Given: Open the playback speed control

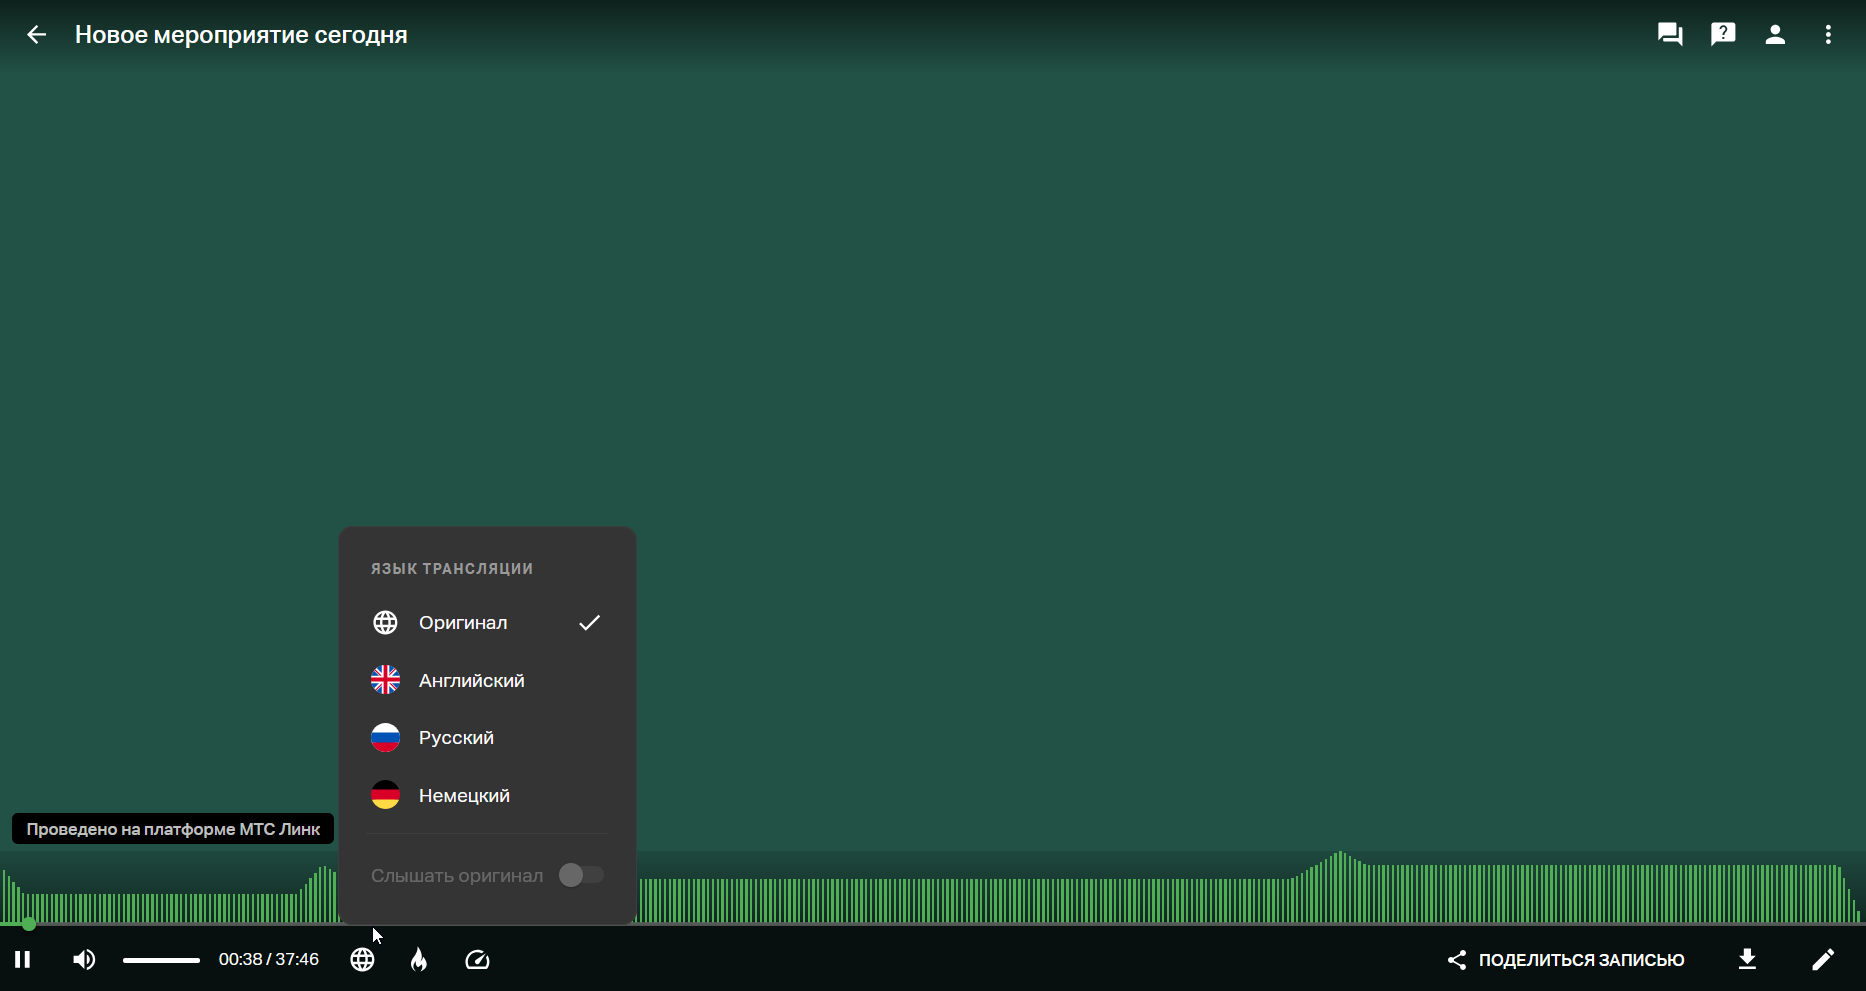Looking at the screenshot, I should [477, 960].
